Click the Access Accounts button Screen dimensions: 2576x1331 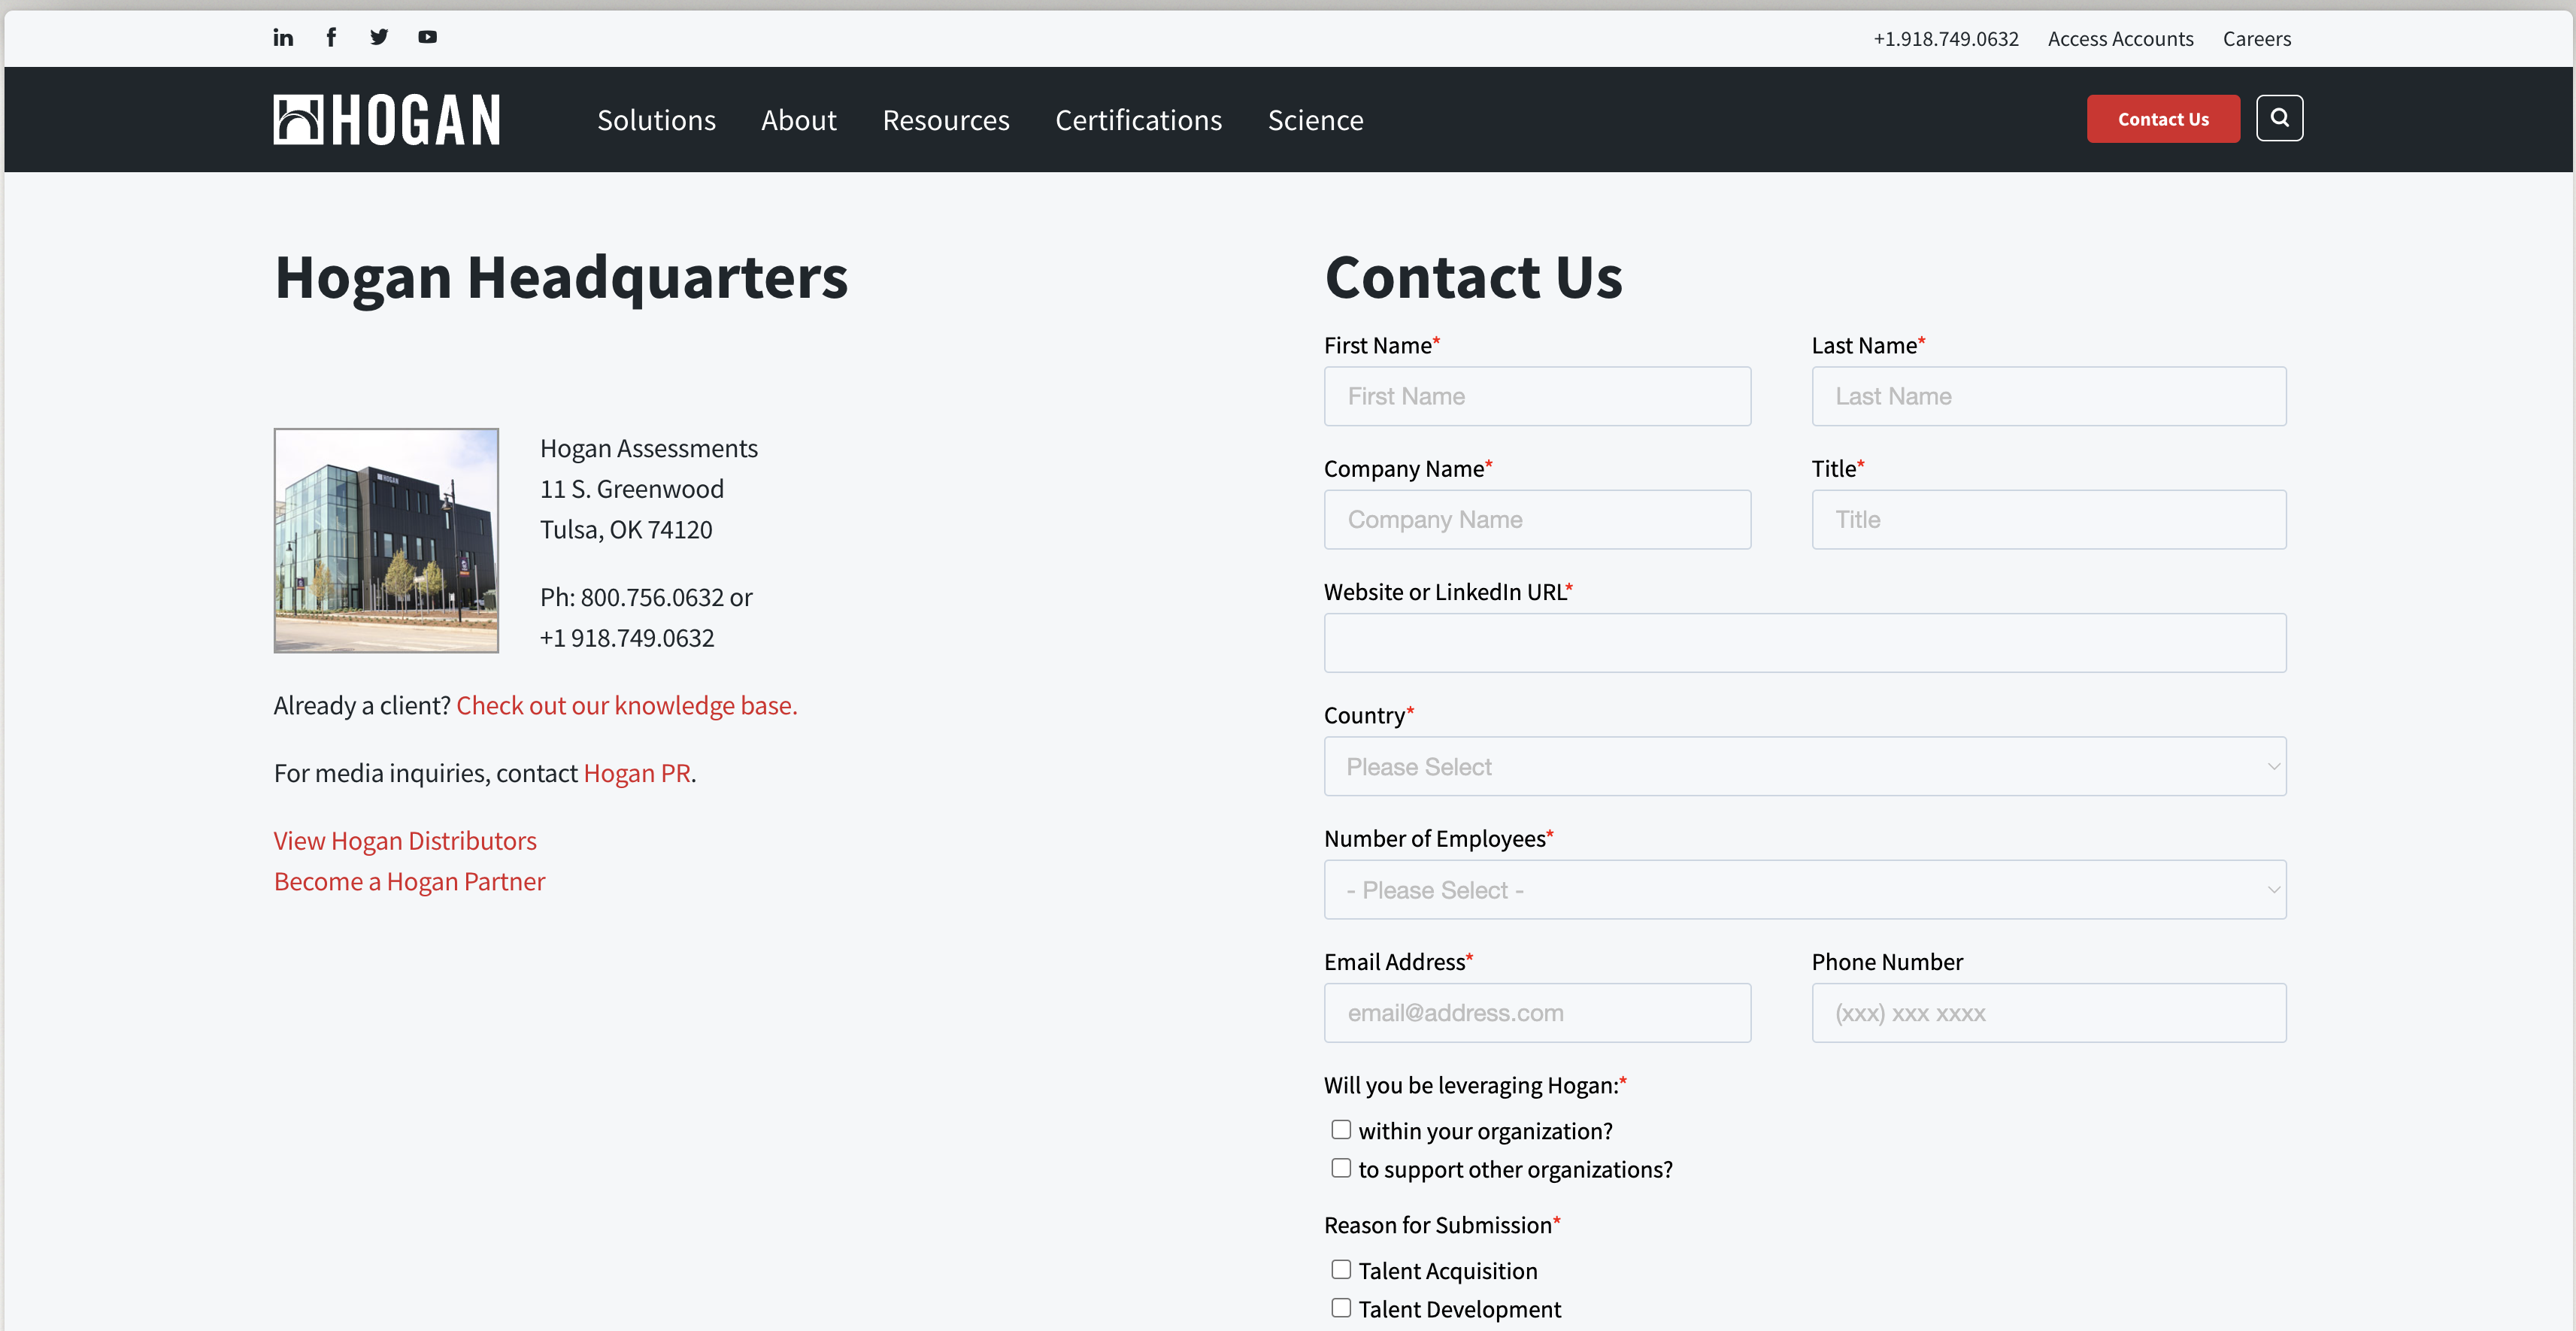pos(2118,38)
